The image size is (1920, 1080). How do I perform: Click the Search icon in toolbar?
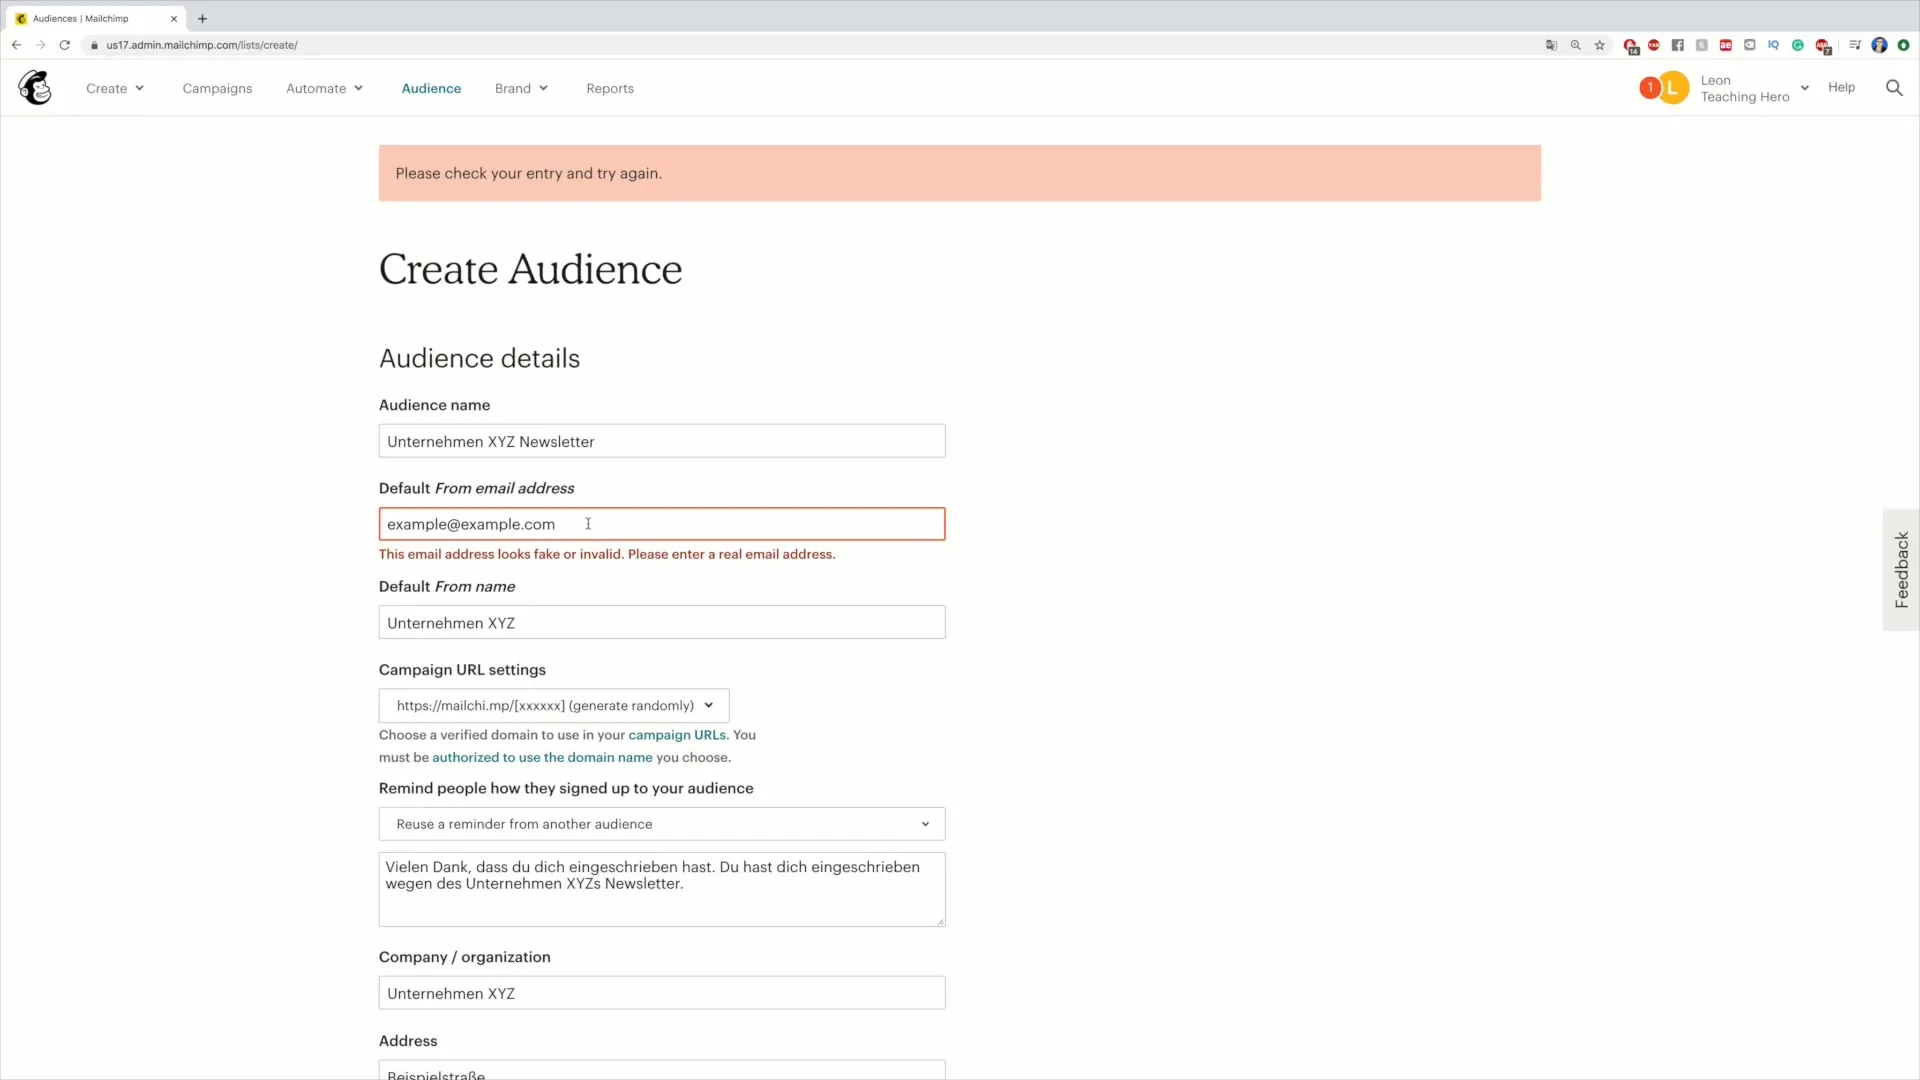(1895, 87)
